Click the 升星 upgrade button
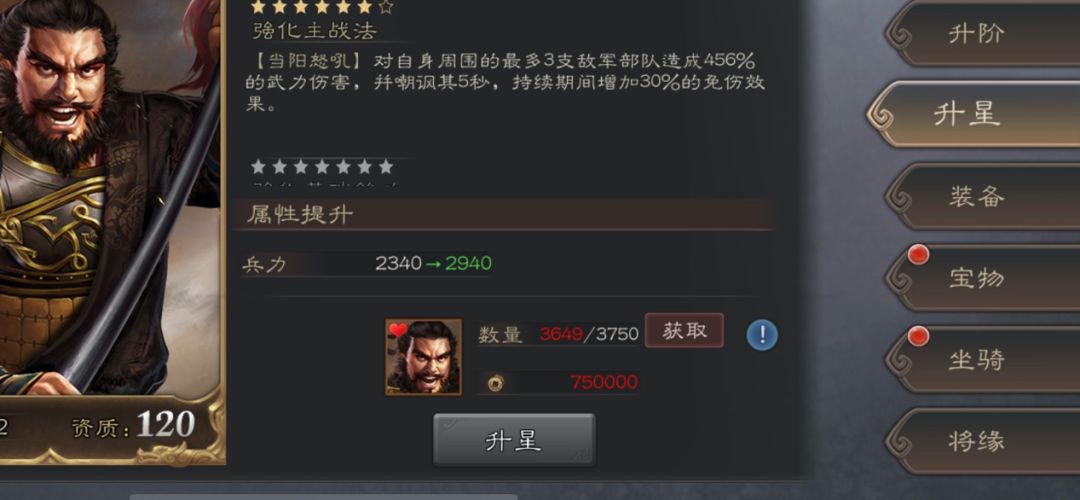Viewport: 1080px width, 500px height. [x=514, y=440]
